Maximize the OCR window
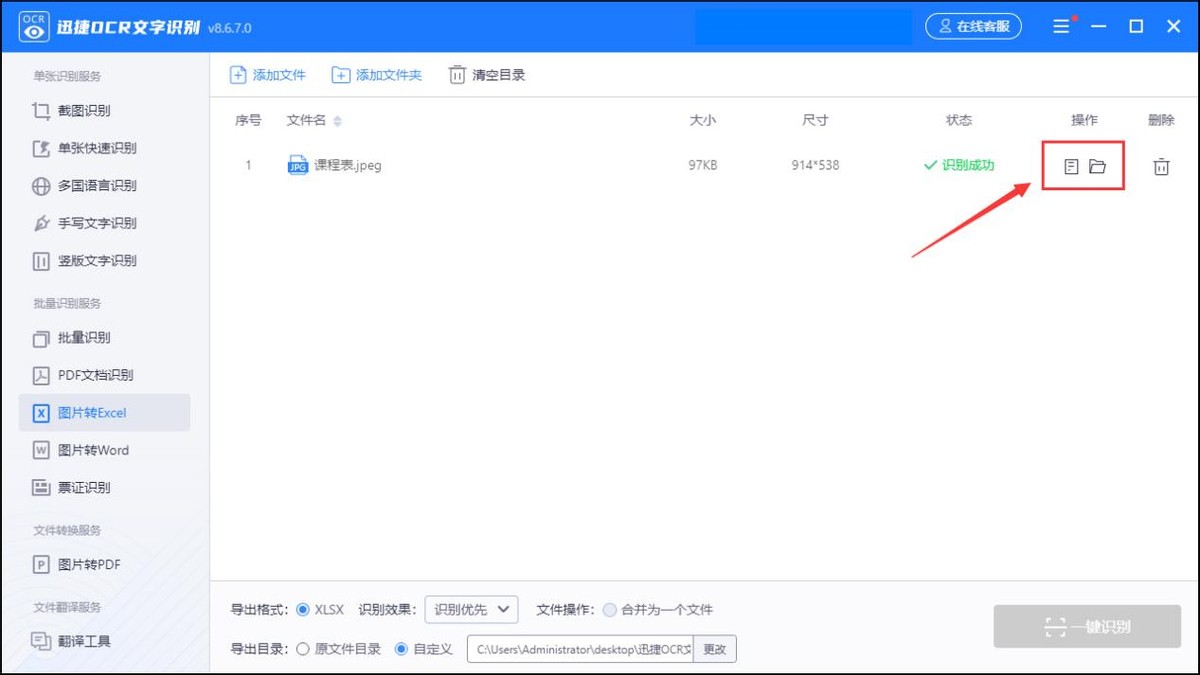 coord(1136,27)
